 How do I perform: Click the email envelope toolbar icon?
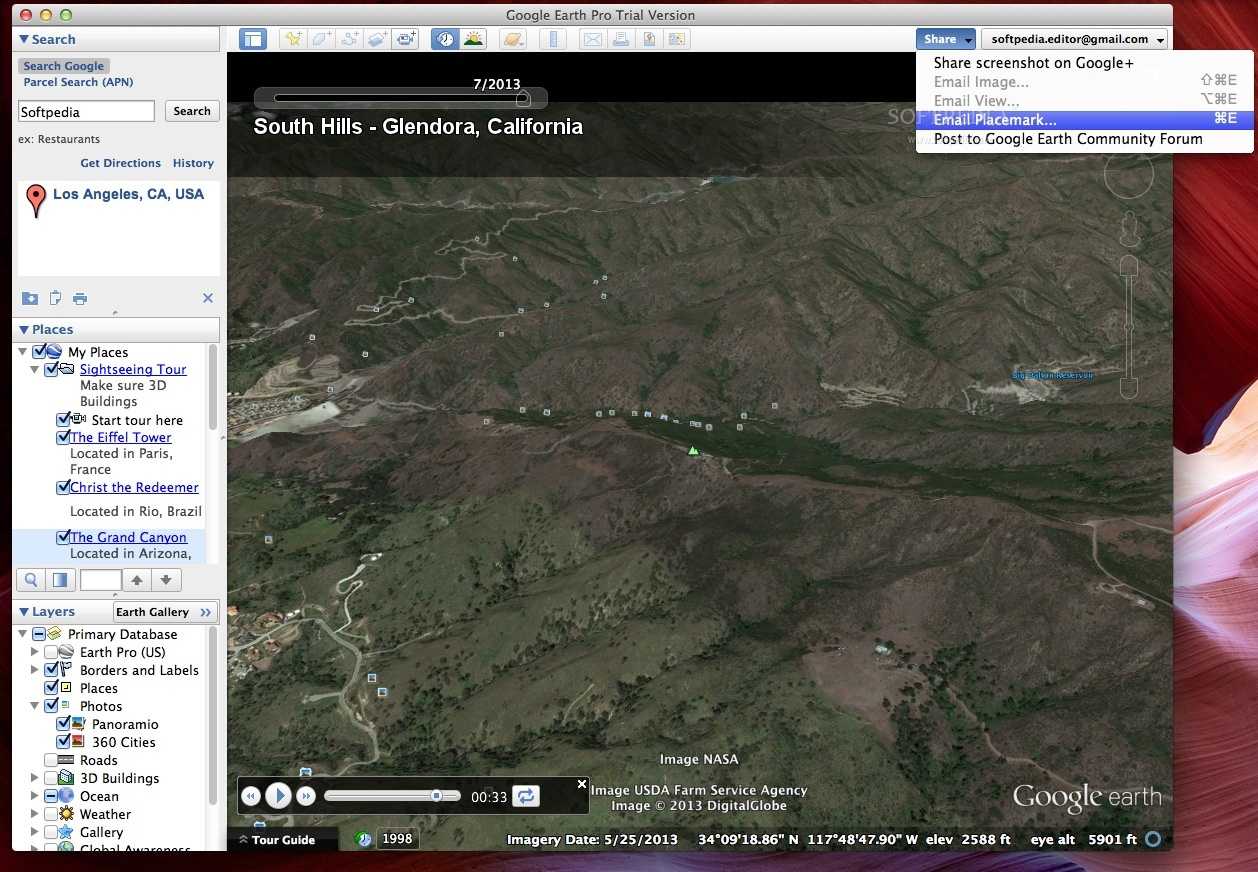pyautogui.click(x=593, y=39)
